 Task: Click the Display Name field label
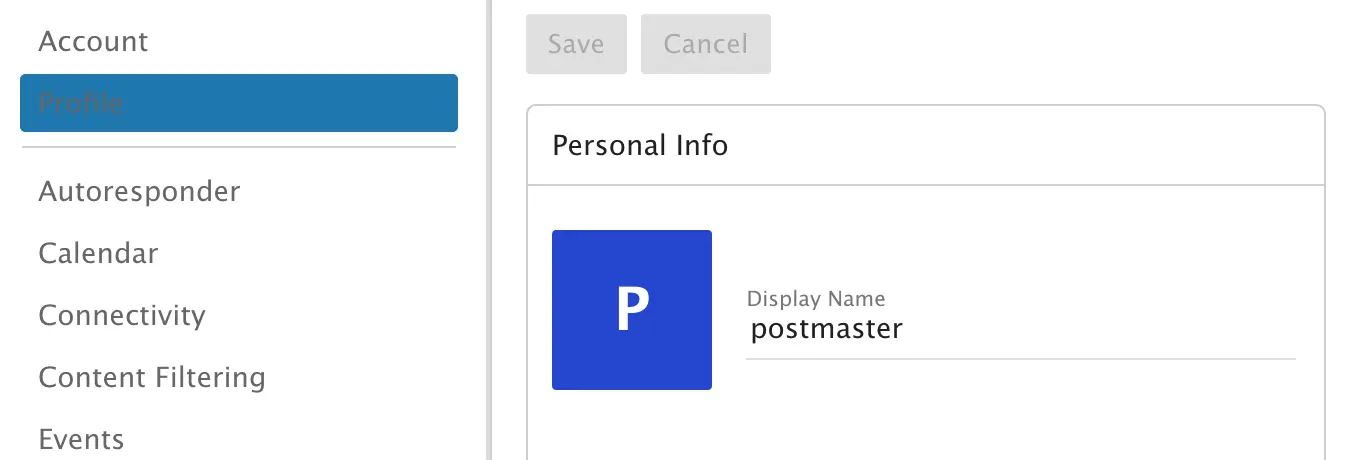[816, 299]
